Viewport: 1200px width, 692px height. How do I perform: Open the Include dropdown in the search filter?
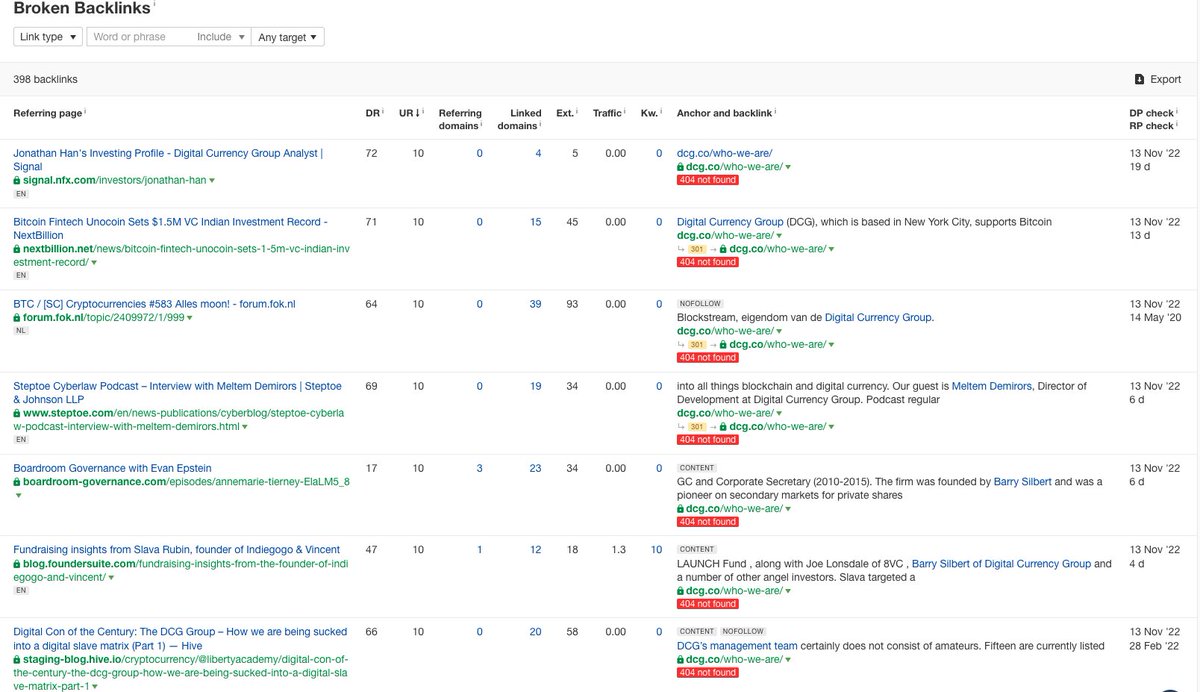(x=220, y=37)
